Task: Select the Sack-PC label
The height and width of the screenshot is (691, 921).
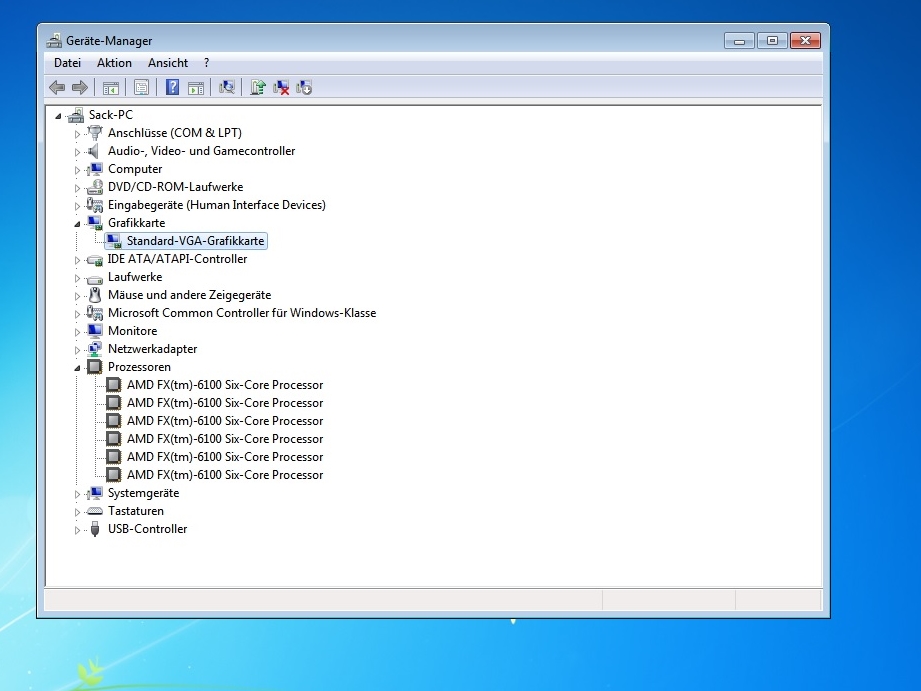Action: click(110, 115)
